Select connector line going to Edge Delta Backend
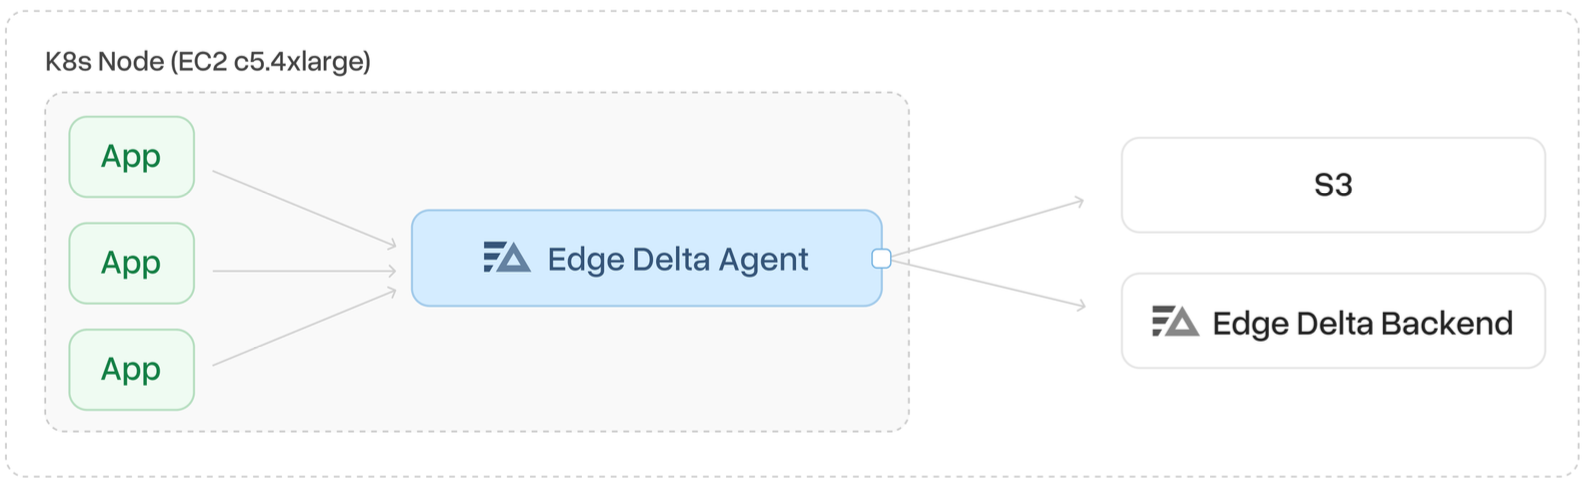The image size is (1592, 486). pyautogui.click(x=985, y=283)
